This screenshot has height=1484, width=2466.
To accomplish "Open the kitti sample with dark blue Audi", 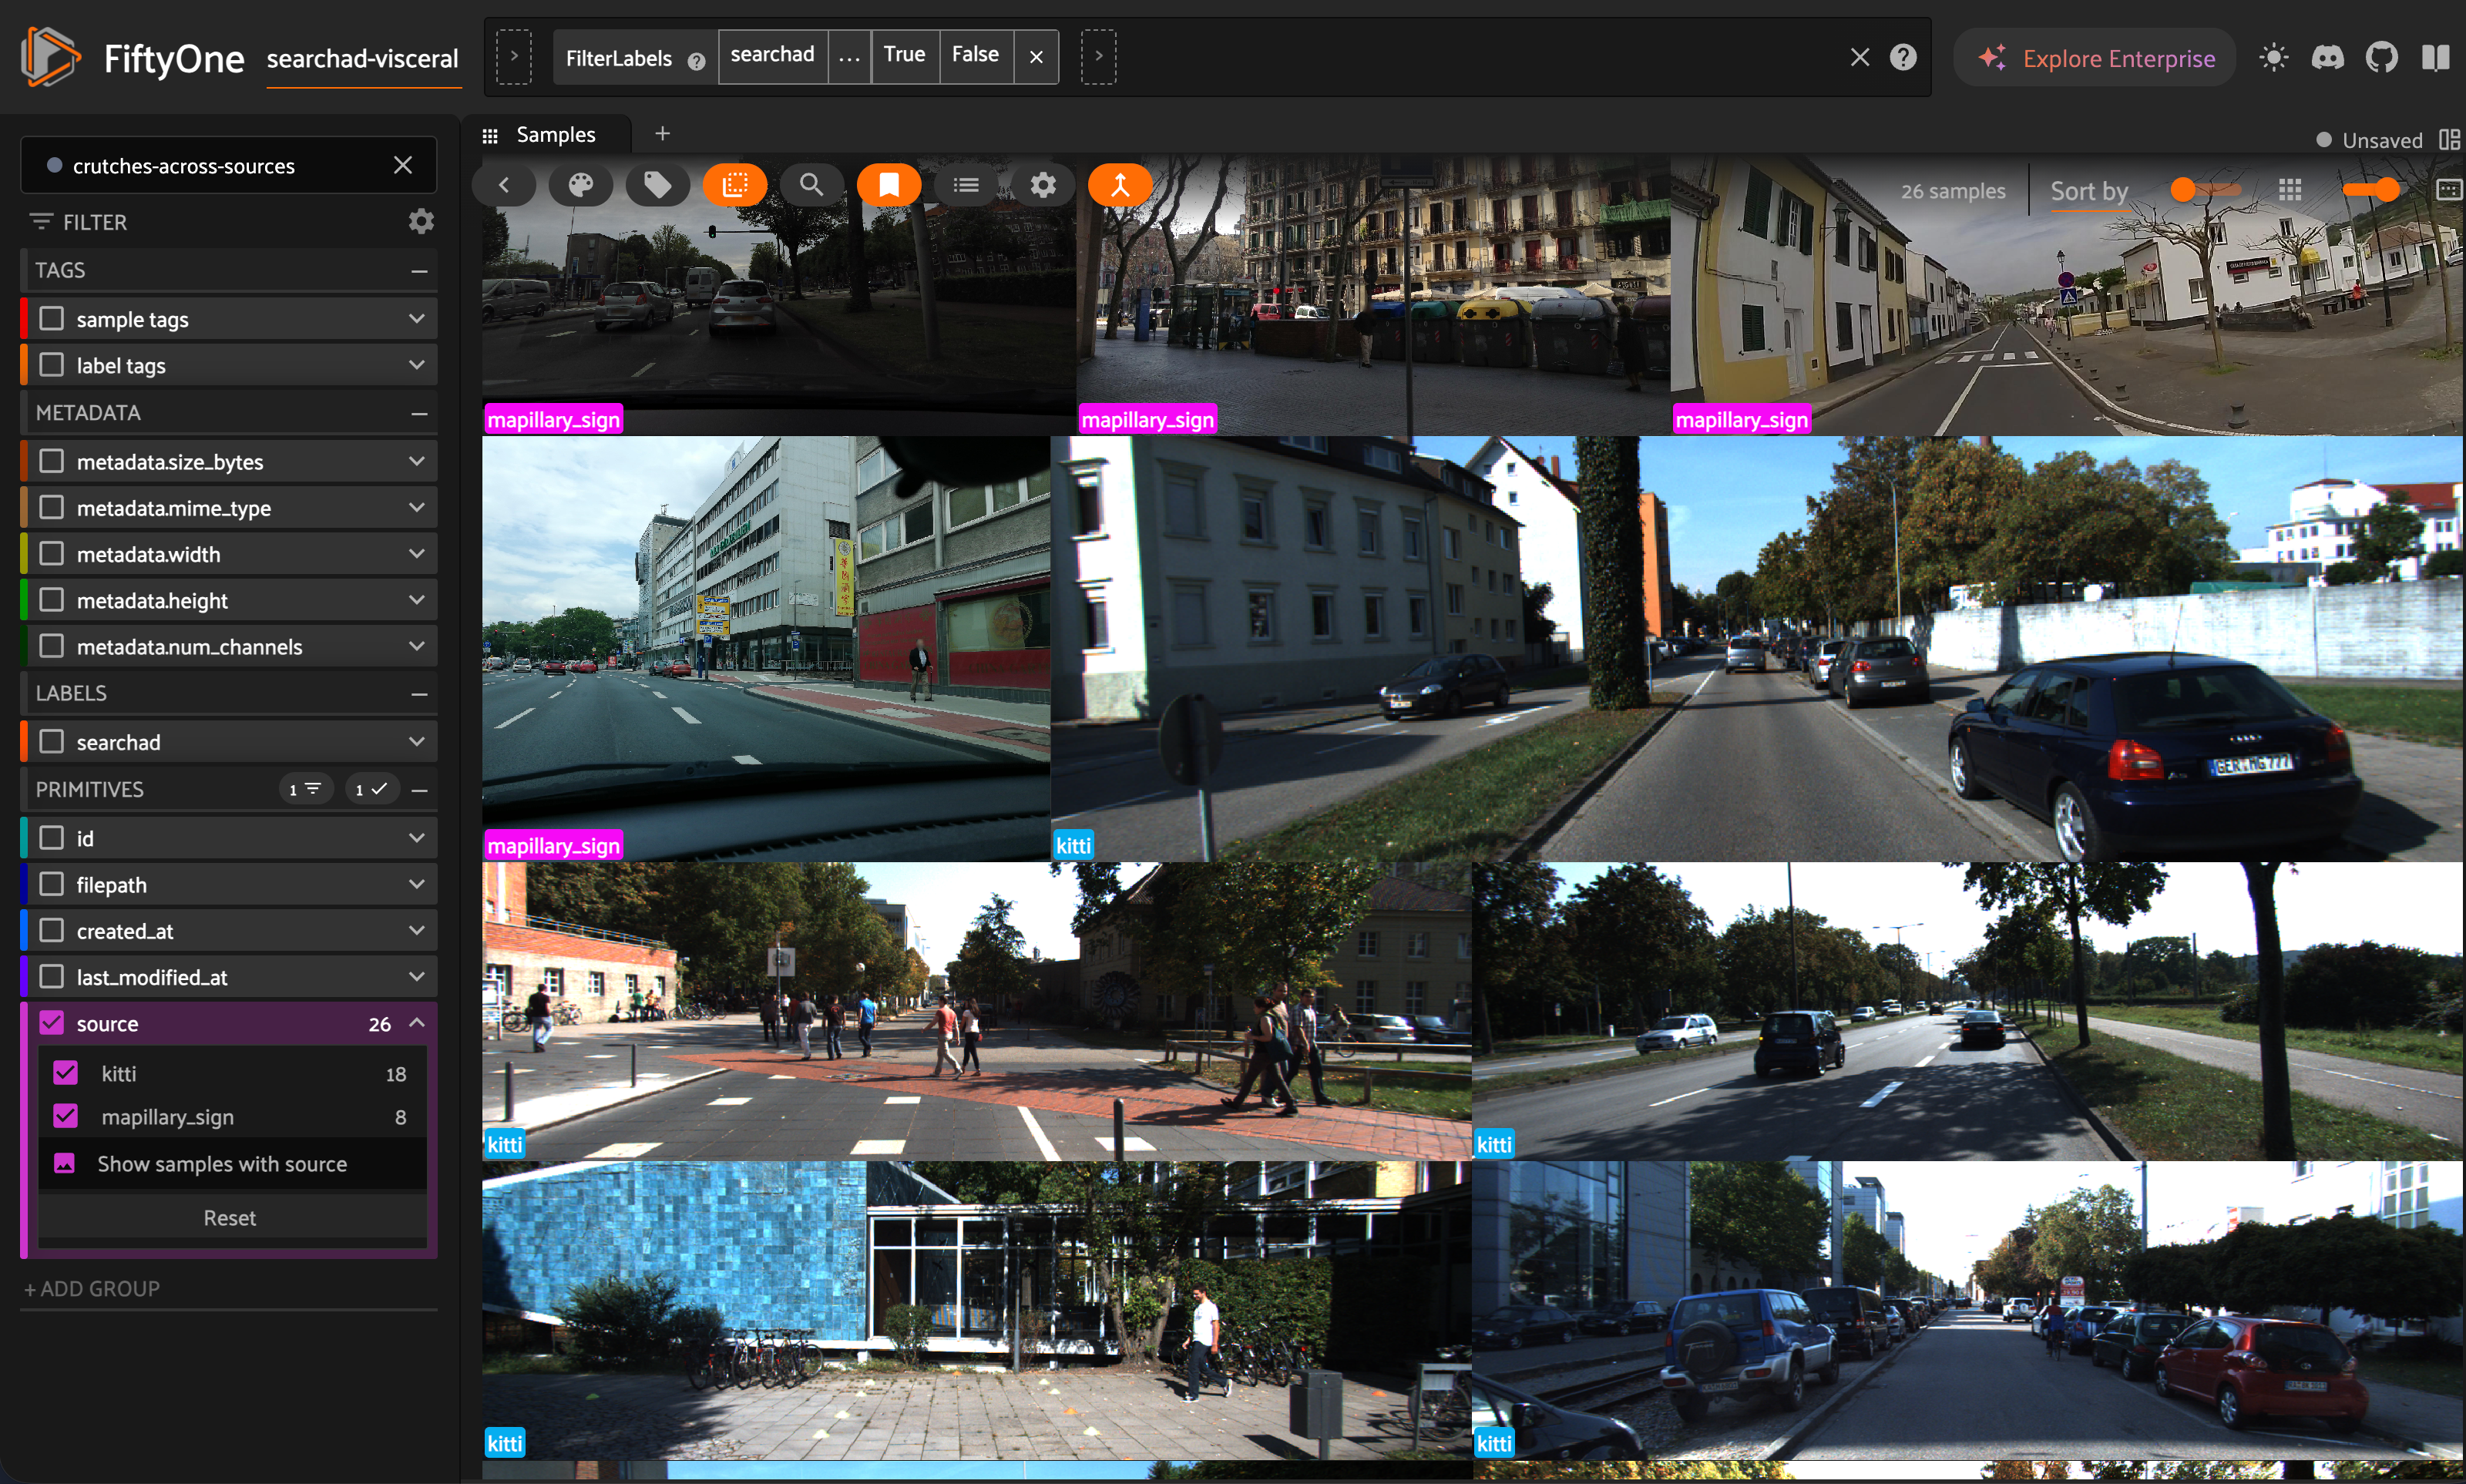I will (1756, 648).
